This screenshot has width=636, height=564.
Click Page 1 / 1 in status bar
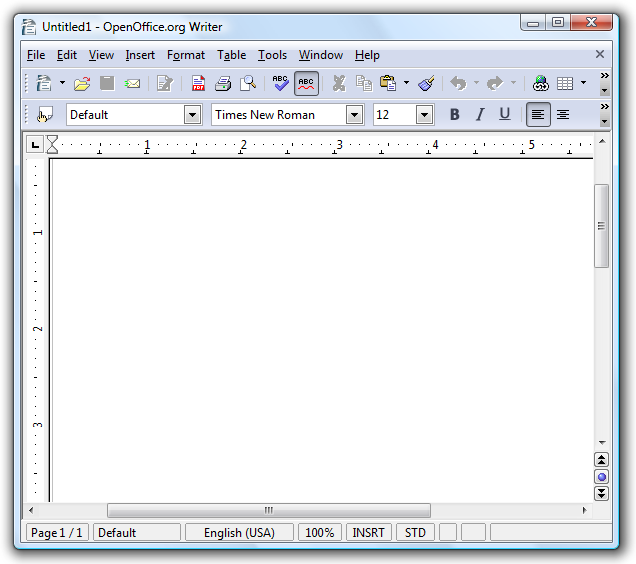coord(57,532)
